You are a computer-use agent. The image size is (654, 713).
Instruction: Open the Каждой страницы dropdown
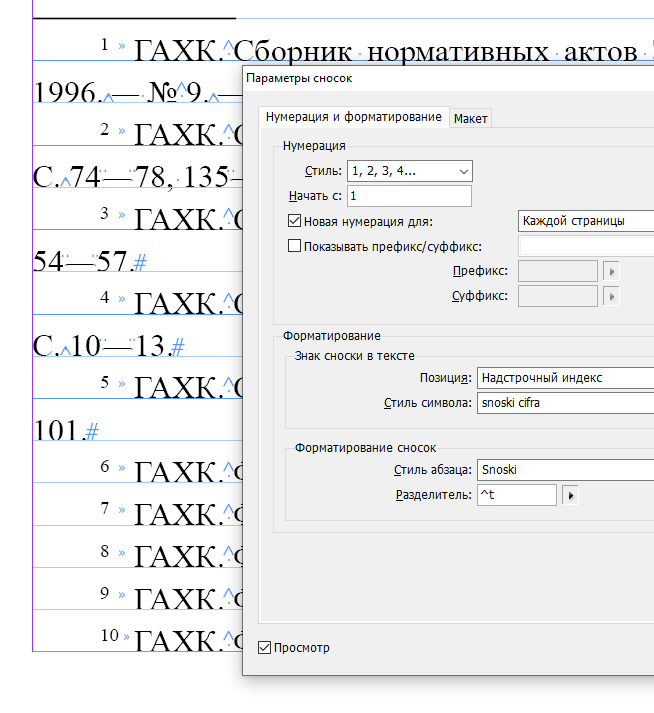586,221
